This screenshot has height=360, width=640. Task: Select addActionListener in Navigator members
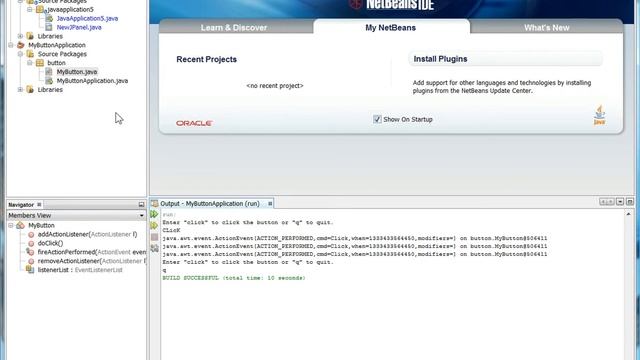point(87,235)
